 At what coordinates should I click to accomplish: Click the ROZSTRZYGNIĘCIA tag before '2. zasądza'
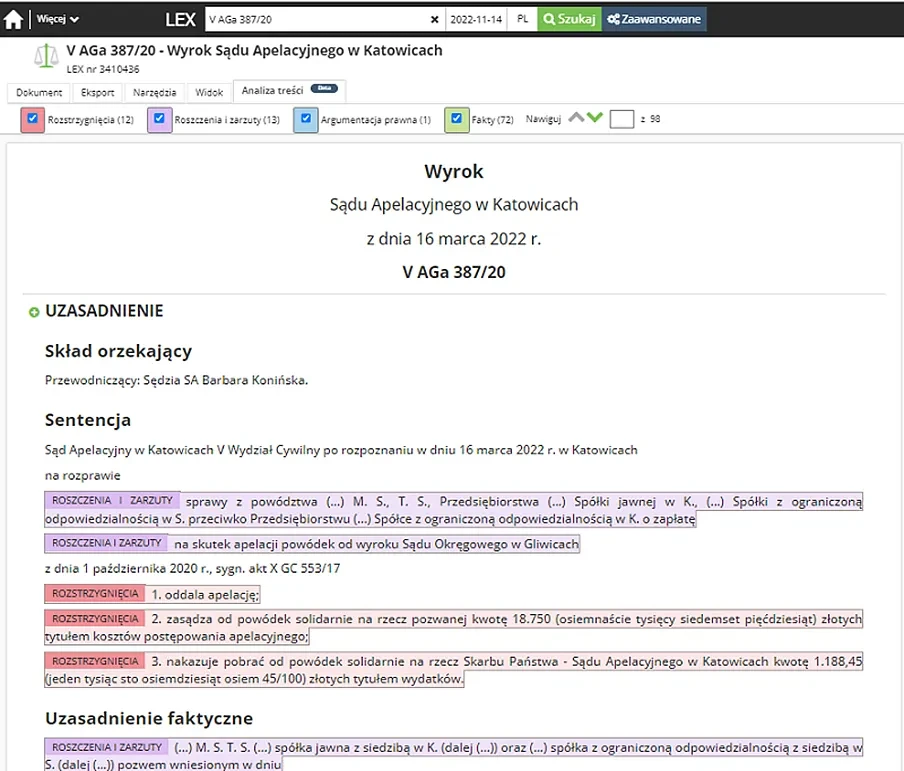coord(95,619)
